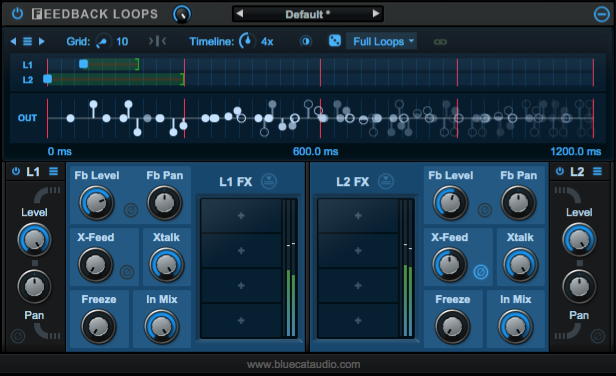This screenshot has height=376, width=616.
Task: Toggle the L2 loop power button
Action: (x=560, y=171)
